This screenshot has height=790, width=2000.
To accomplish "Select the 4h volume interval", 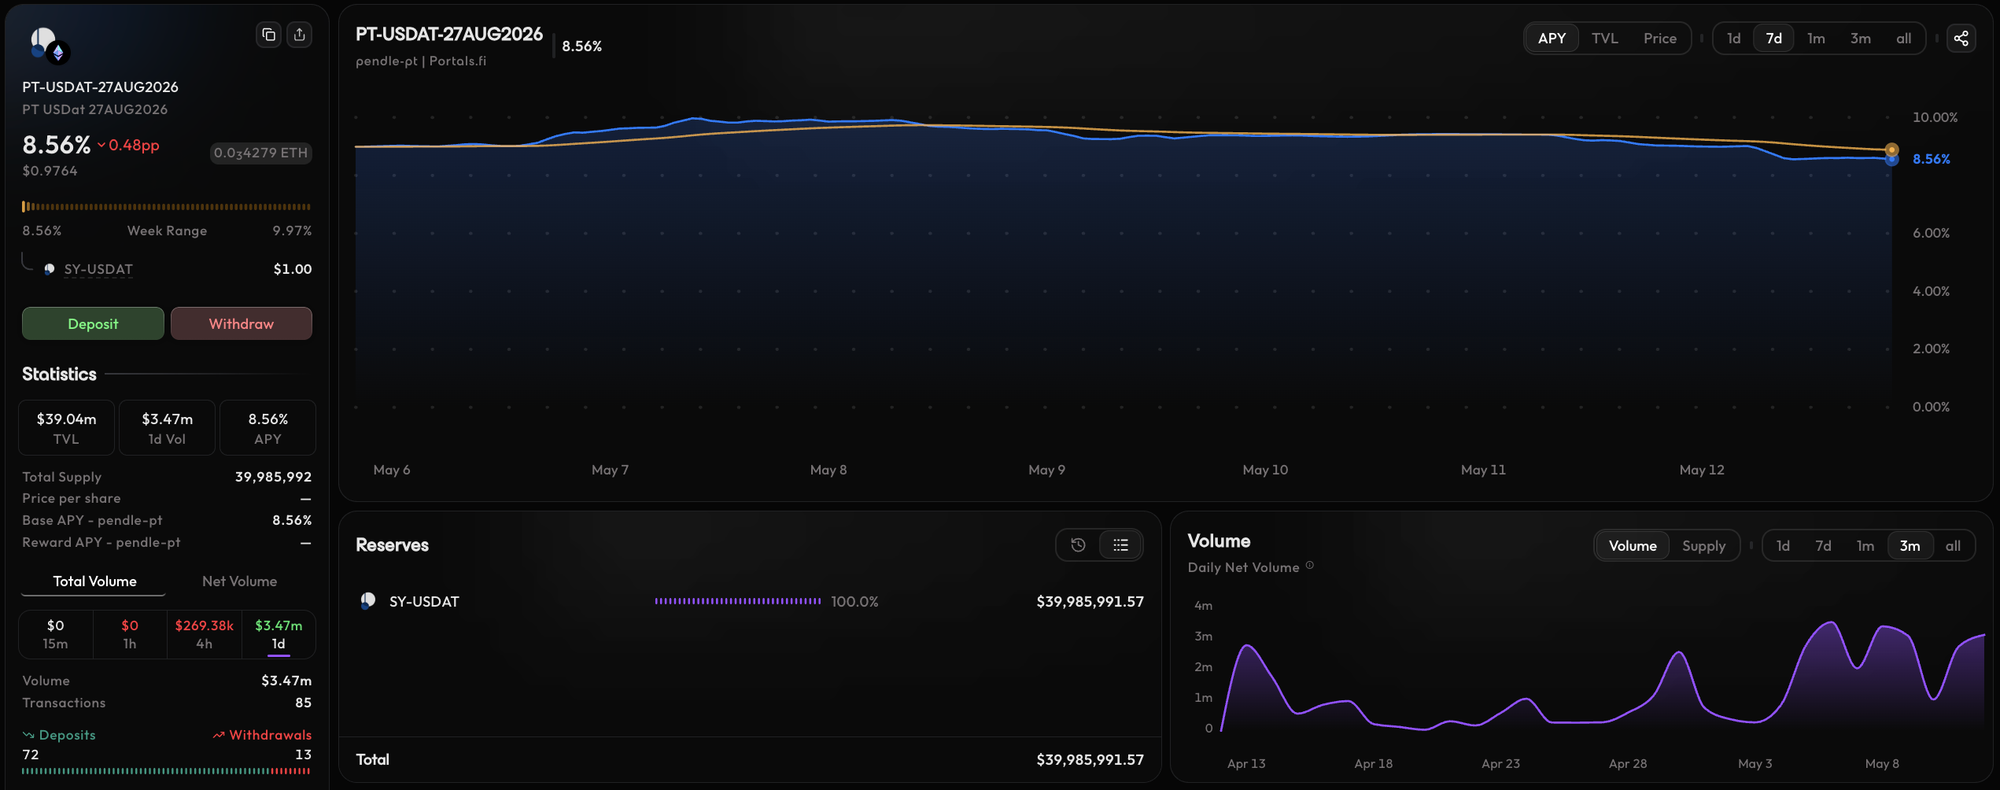I will pyautogui.click(x=204, y=634).
